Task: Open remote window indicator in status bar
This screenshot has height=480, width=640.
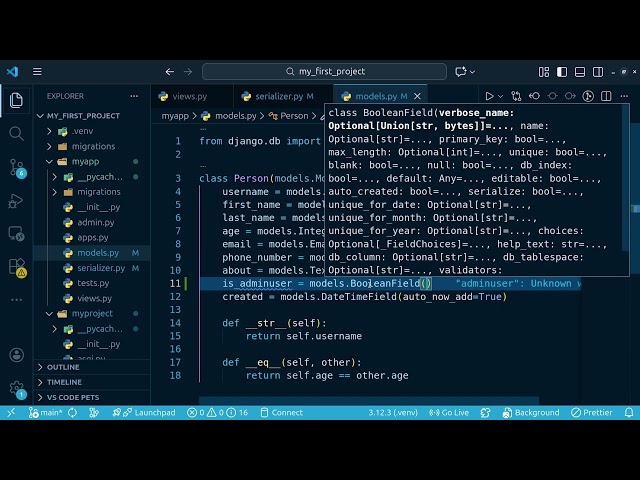Action: [11, 413]
